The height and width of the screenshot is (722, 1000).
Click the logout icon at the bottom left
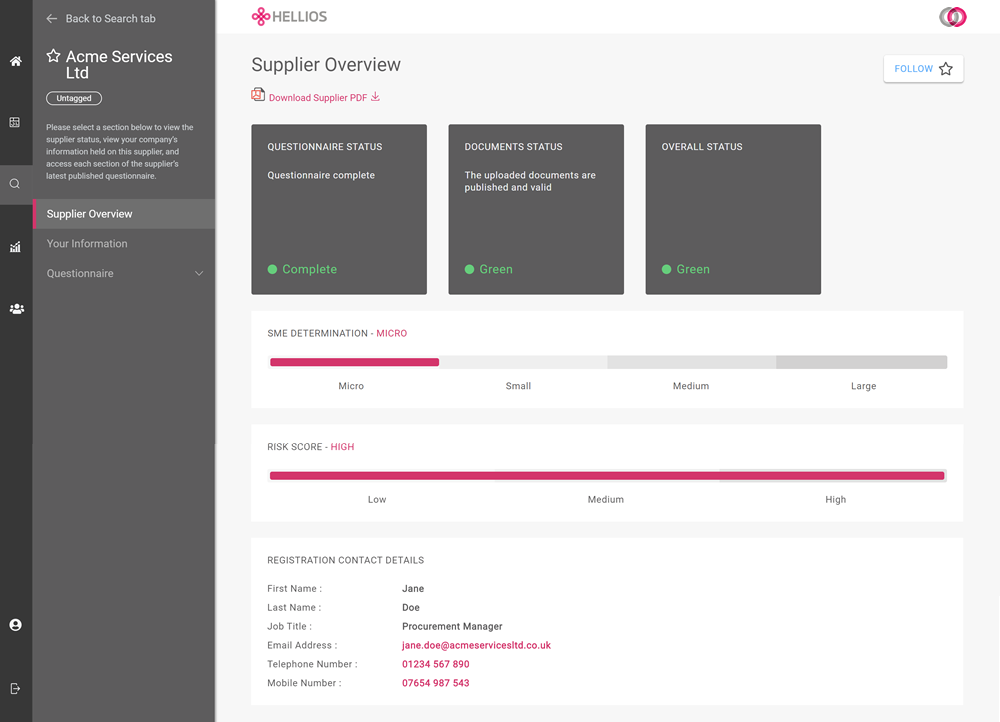coord(15,688)
